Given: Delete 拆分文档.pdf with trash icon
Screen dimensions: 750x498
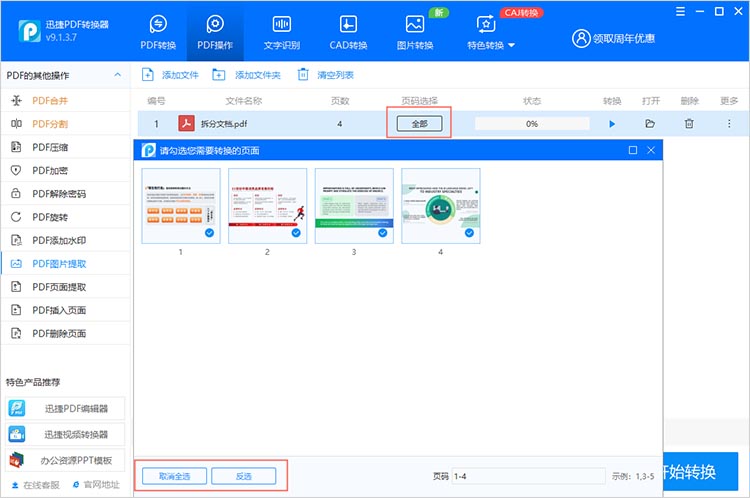Looking at the screenshot, I should point(689,124).
